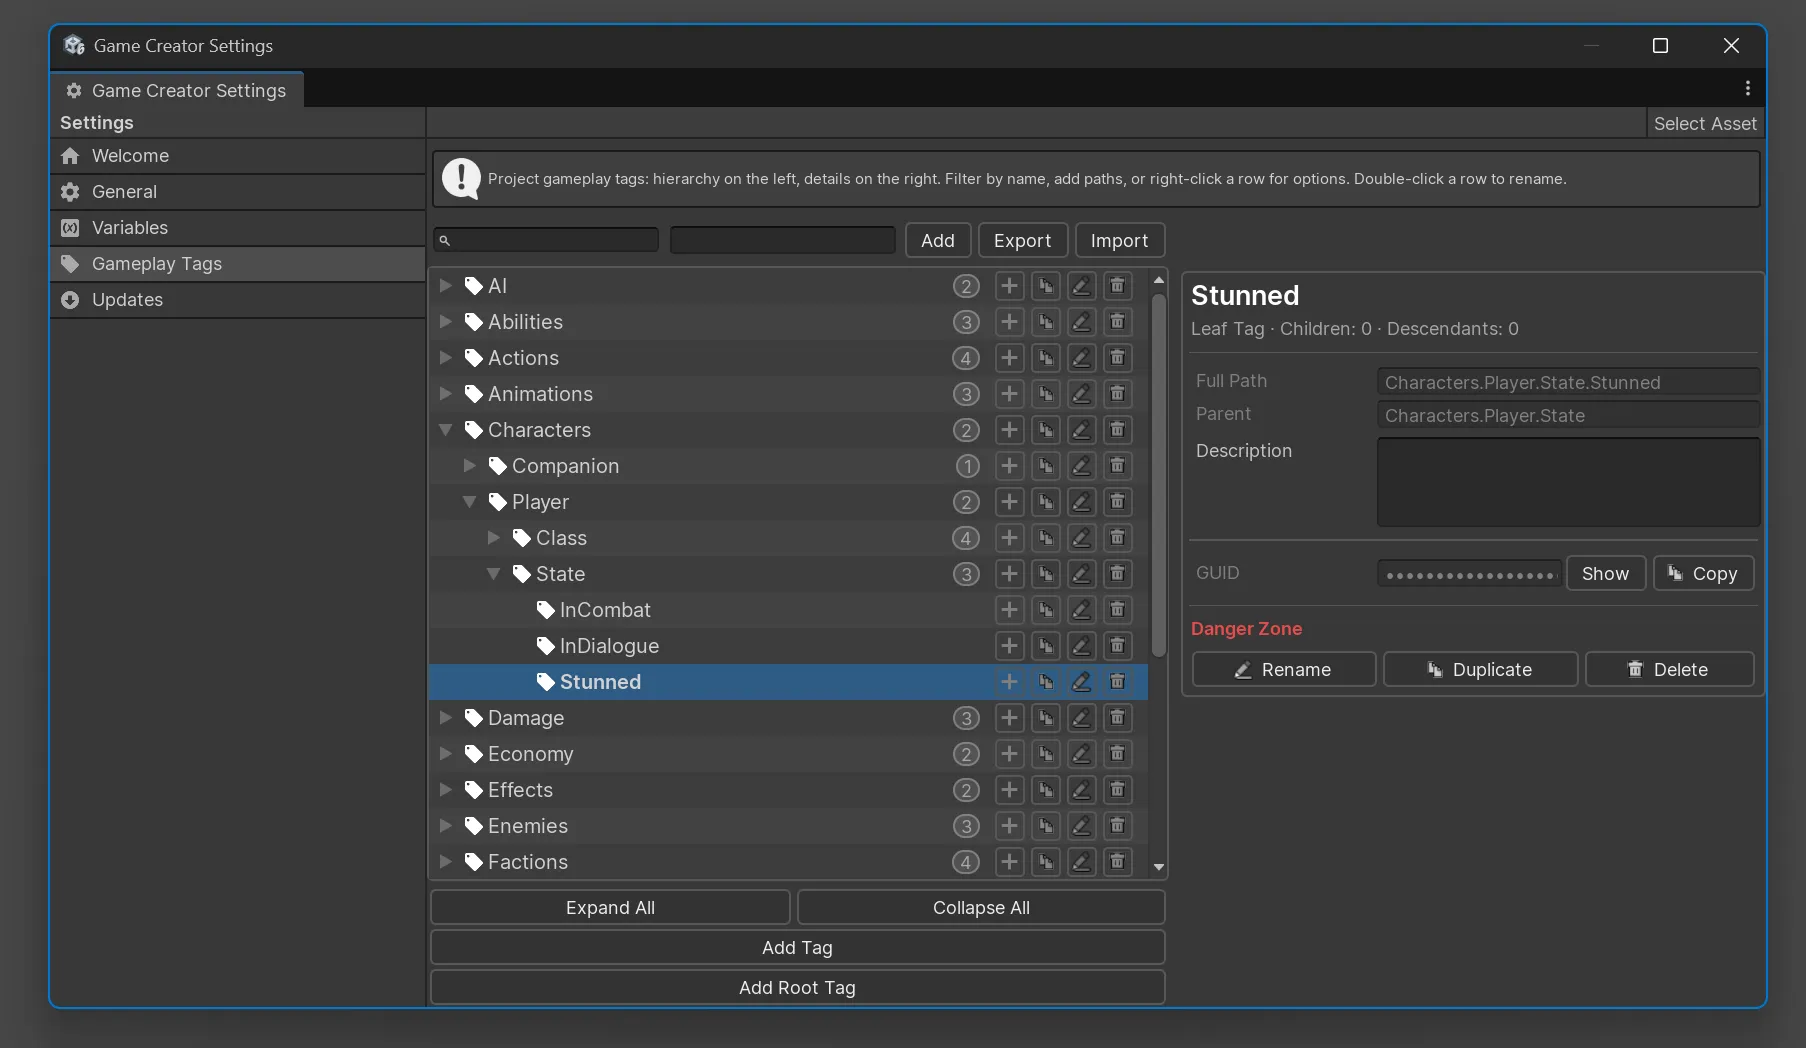Expand the Damage tag group
Image resolution: width=1806 pixels, height=1048 pixels.
(446, 718)
